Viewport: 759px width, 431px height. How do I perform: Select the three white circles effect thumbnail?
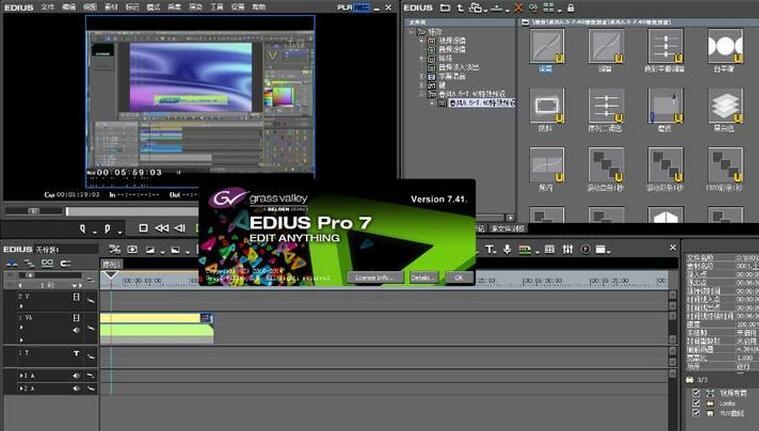(725, 46)
